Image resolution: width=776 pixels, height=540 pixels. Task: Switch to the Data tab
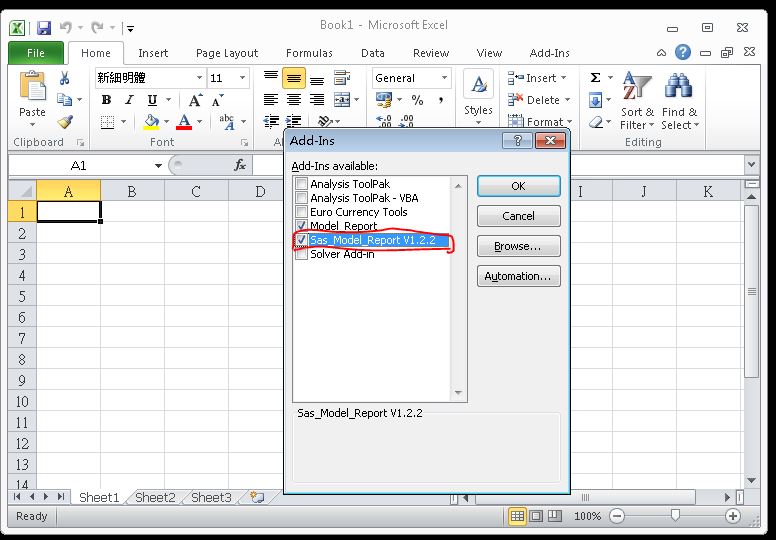(x=373, y=53)
